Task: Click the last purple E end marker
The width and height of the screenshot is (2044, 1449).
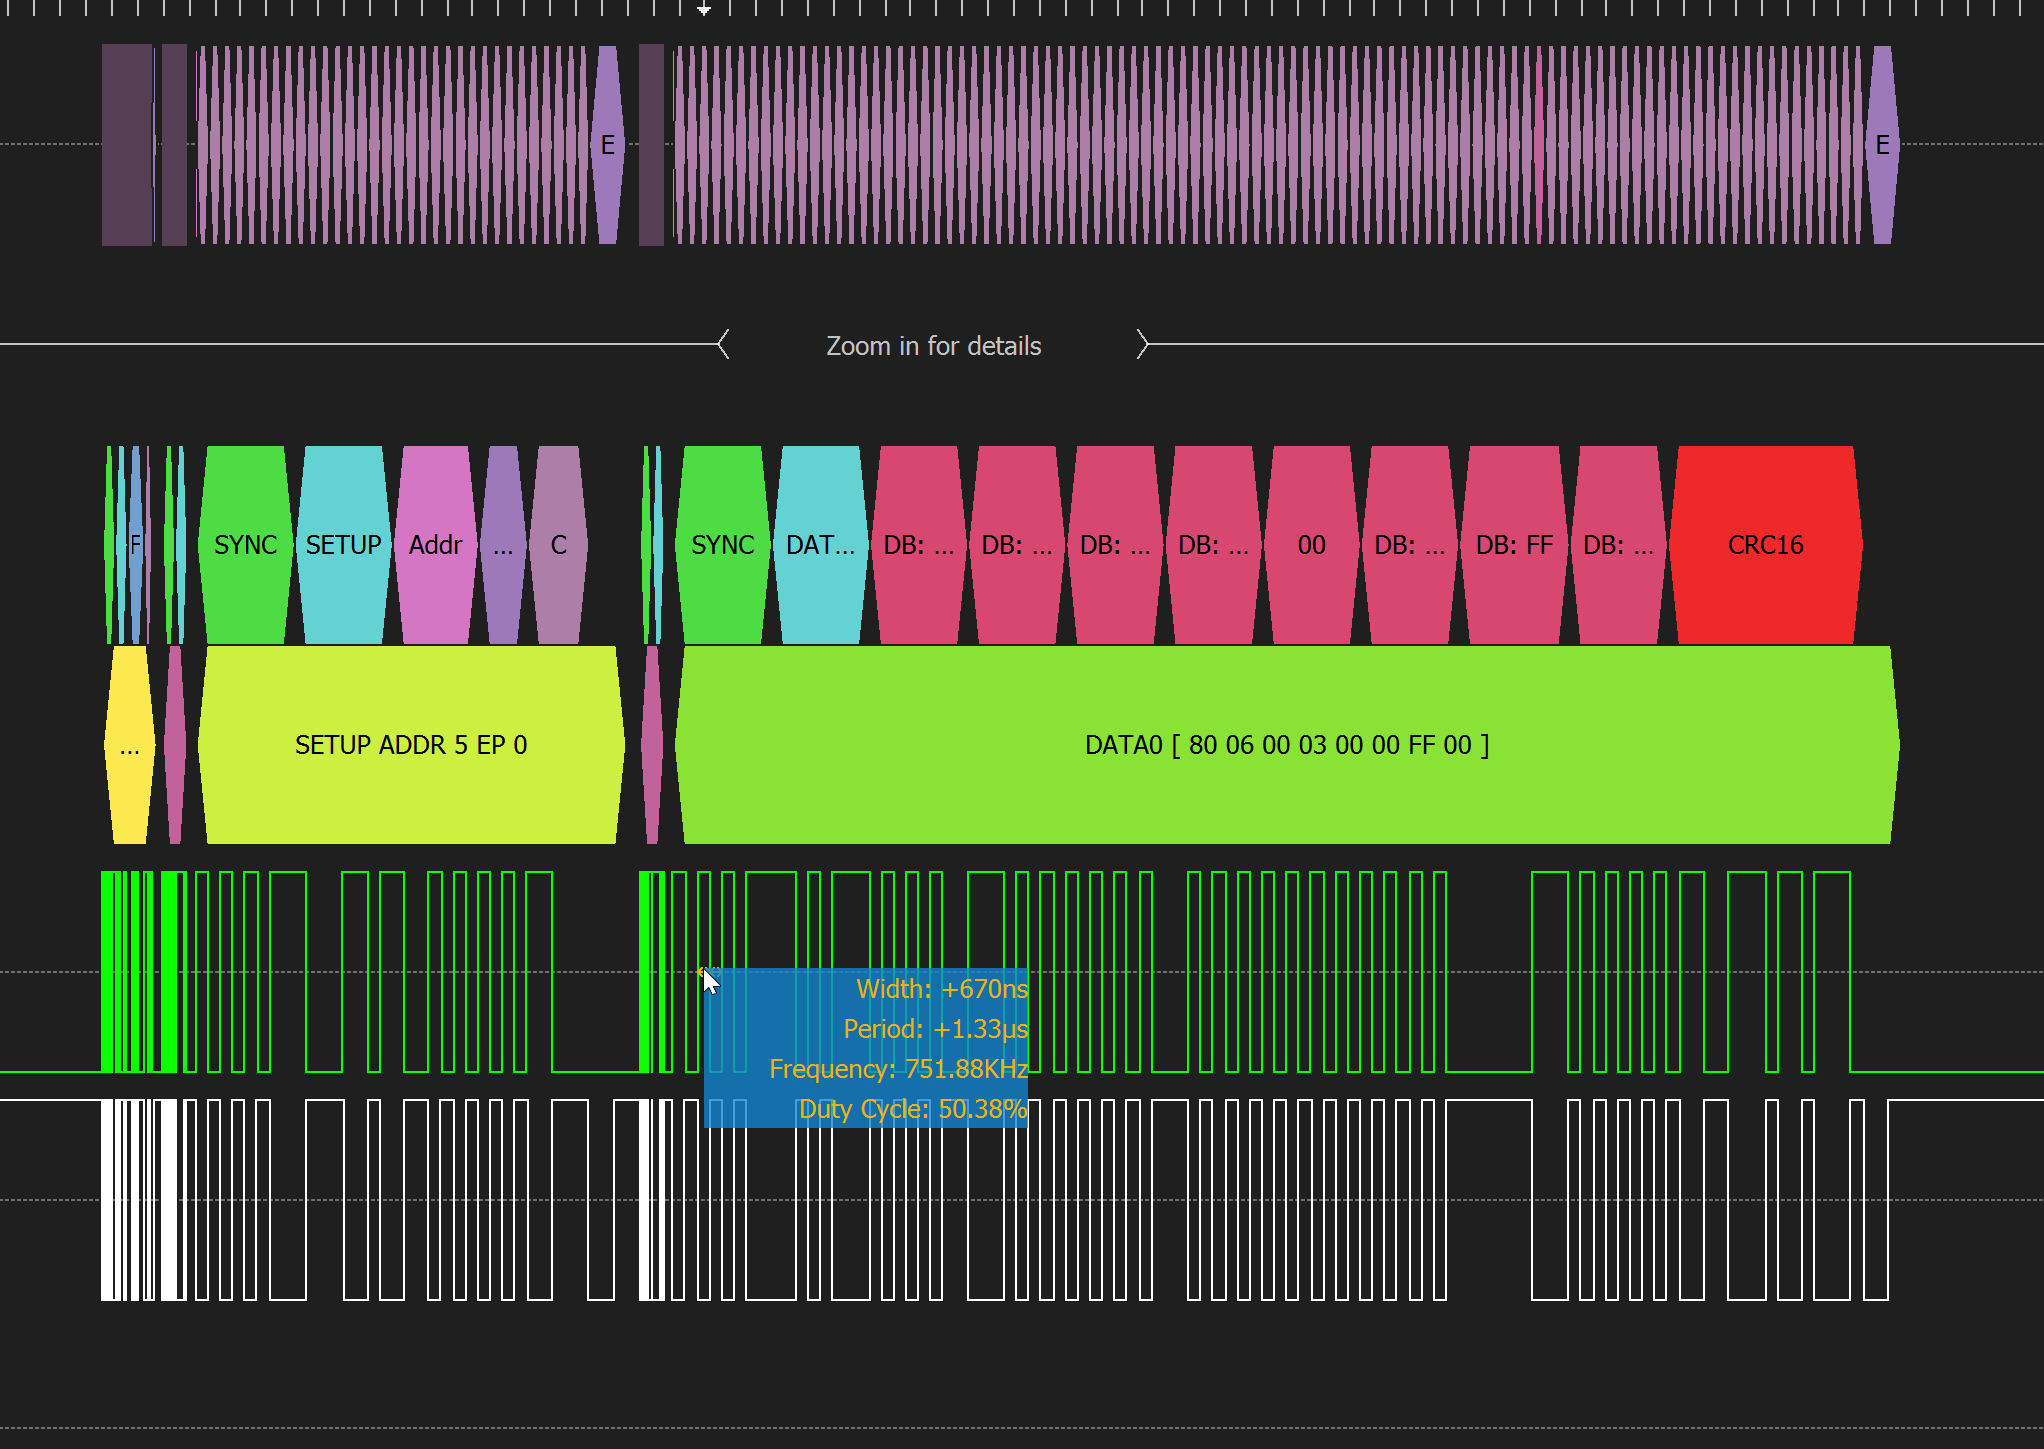Action: pyautogui.click(x=1882, y=145)
